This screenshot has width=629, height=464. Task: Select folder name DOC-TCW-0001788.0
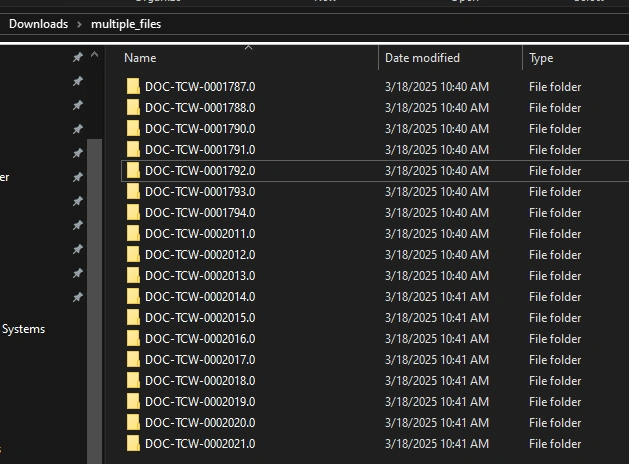[200, 107]
